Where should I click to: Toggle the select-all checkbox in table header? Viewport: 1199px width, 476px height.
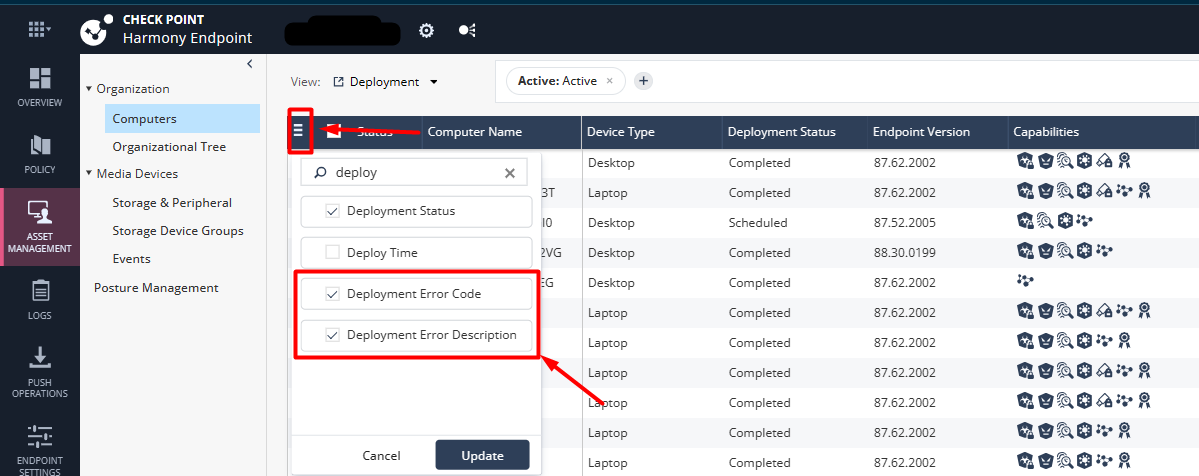333,132
